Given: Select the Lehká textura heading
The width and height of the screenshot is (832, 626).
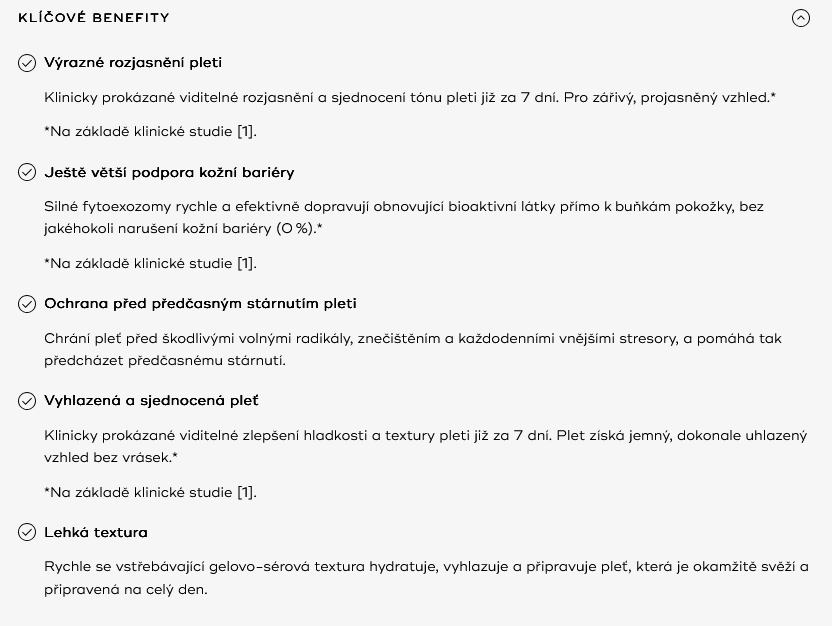Looking at the screenshot, I should click(96, 532).
